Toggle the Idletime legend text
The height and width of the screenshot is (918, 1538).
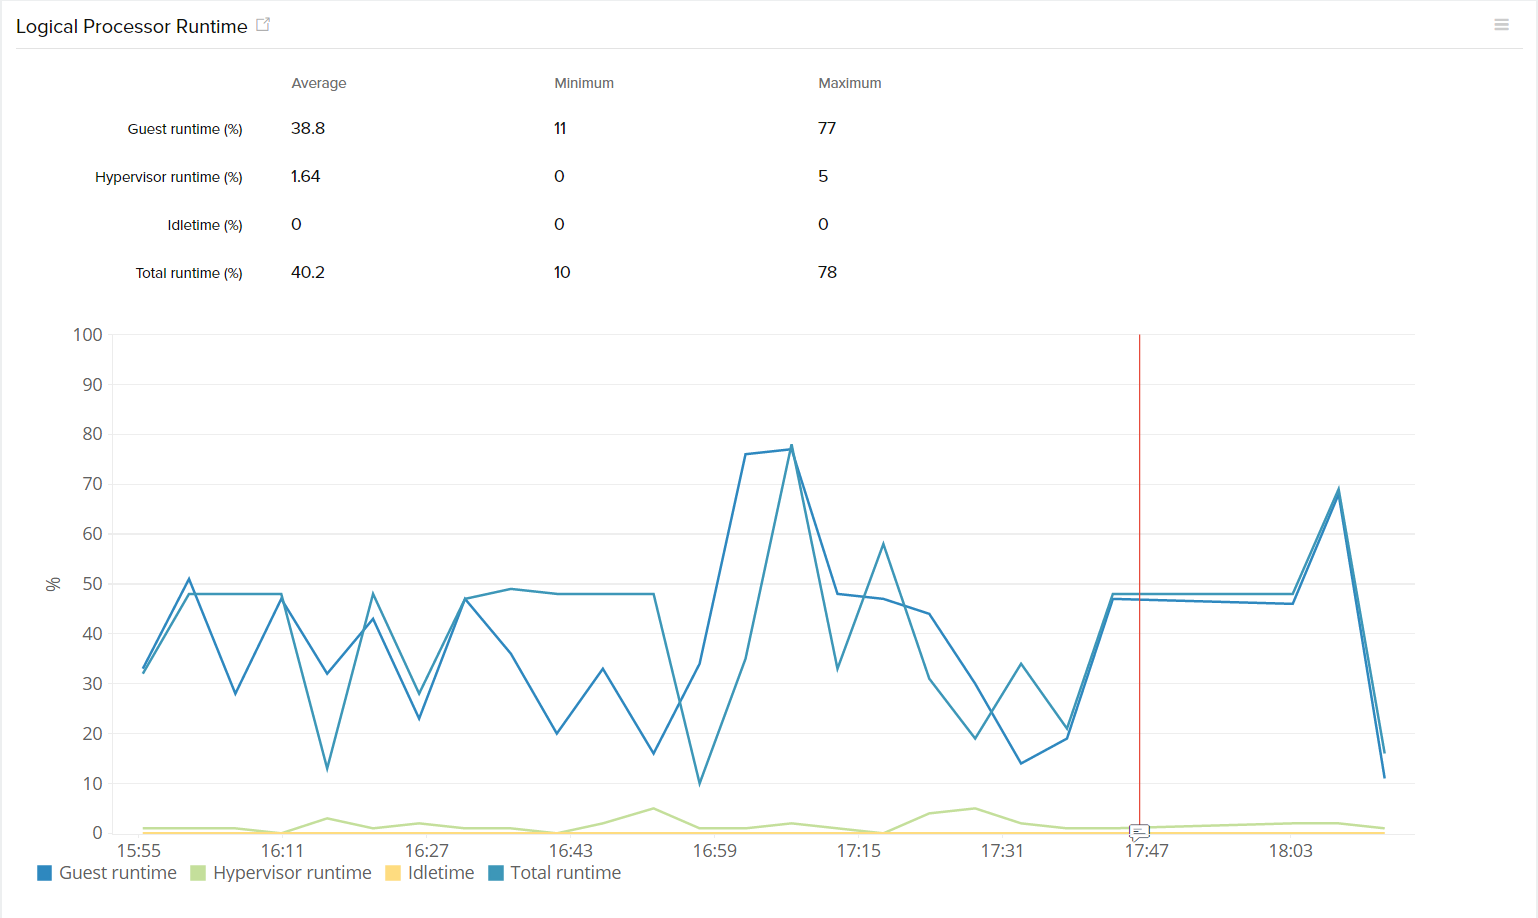click(441, 873)
